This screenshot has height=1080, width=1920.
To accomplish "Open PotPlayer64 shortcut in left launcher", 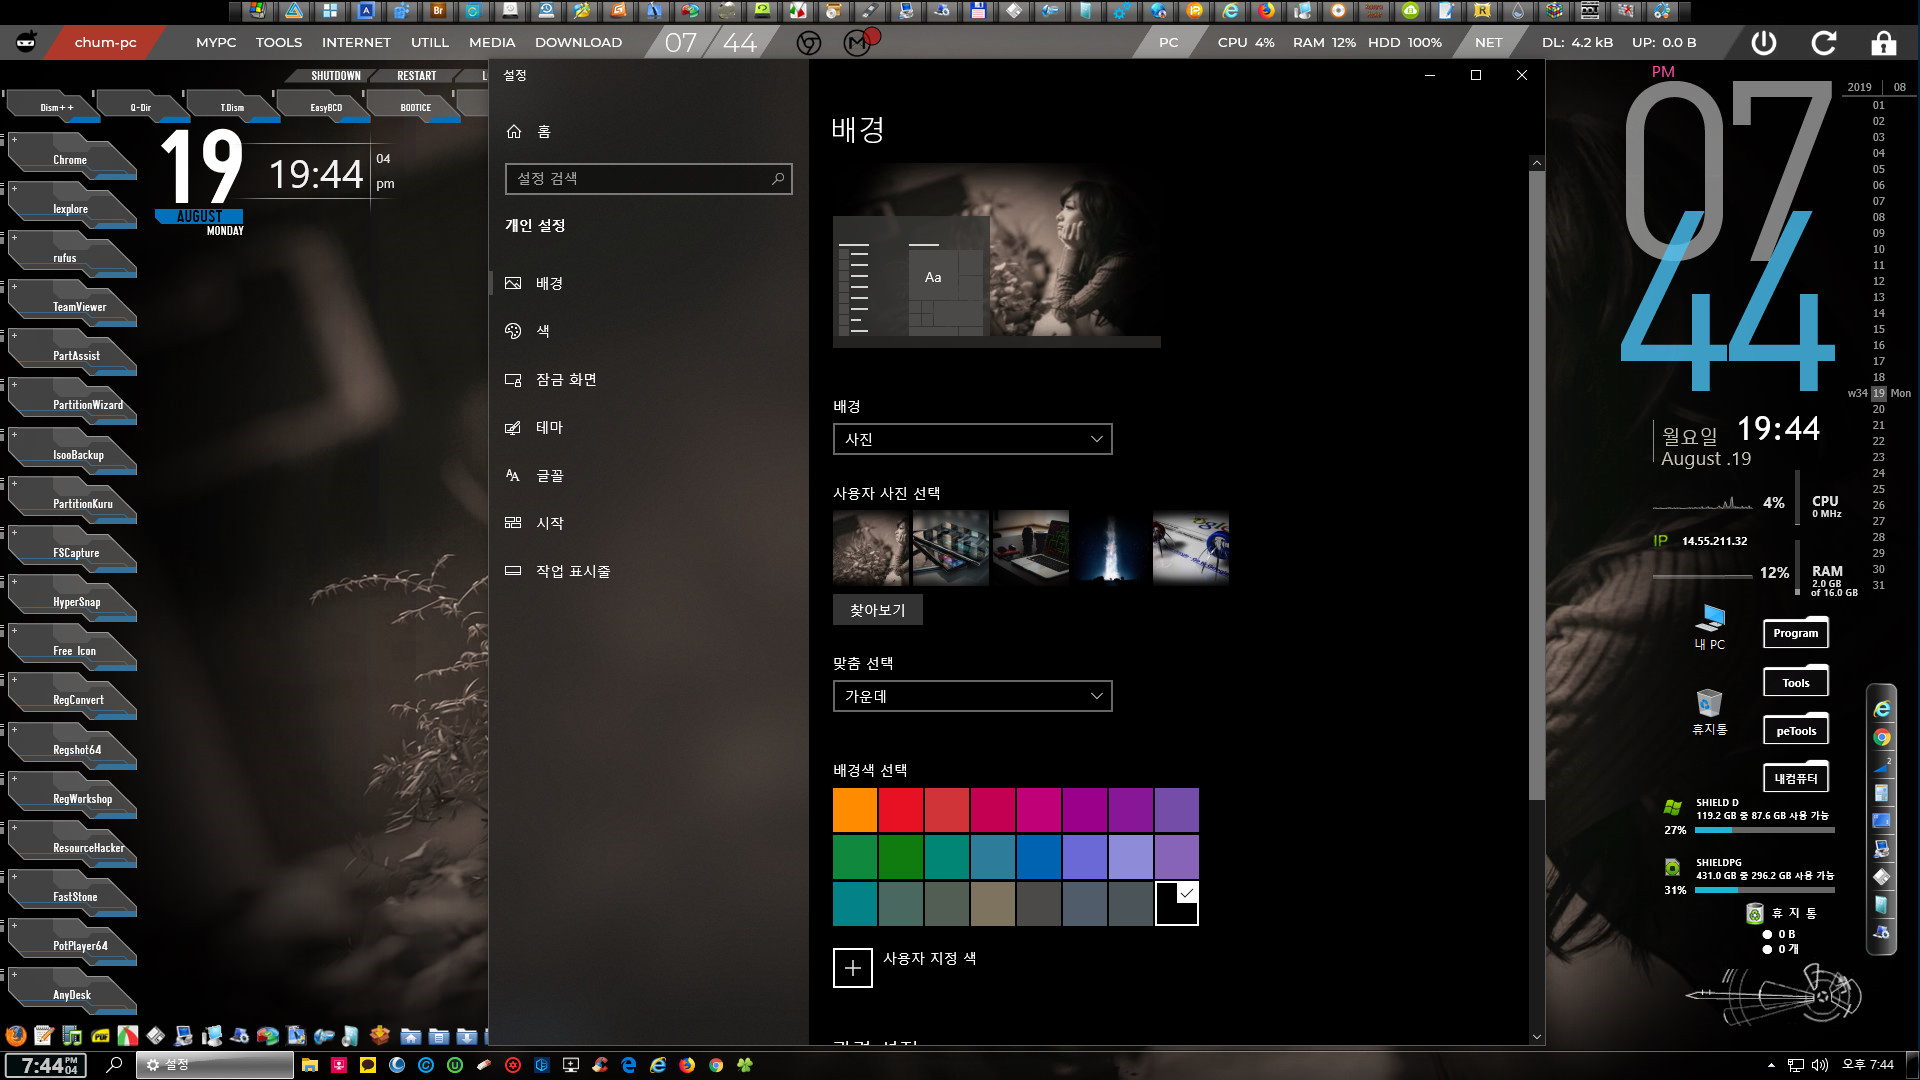I will (x=72, y=946).
